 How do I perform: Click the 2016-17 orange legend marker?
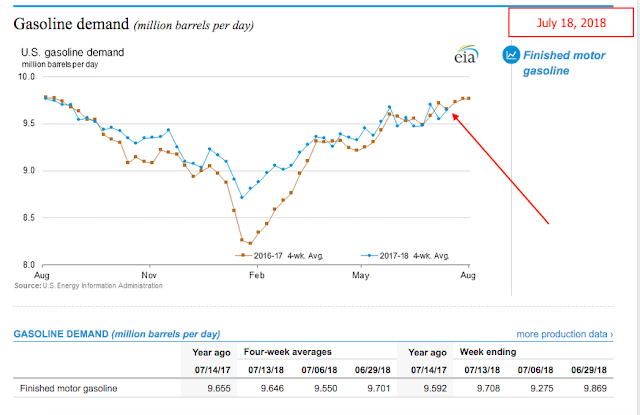(245, 255)
